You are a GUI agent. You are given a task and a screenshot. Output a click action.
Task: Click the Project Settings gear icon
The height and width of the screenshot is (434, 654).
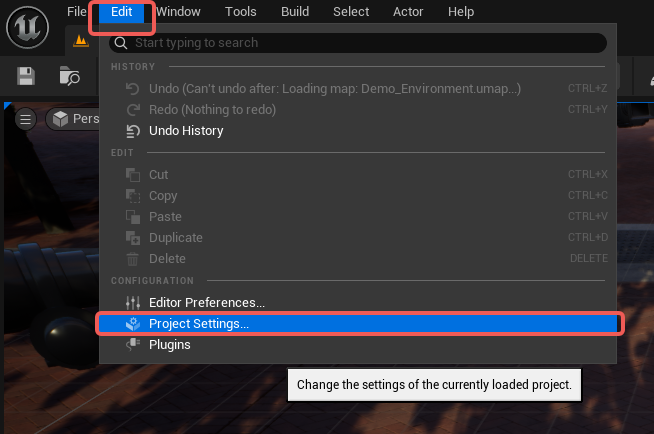[133, 324]
